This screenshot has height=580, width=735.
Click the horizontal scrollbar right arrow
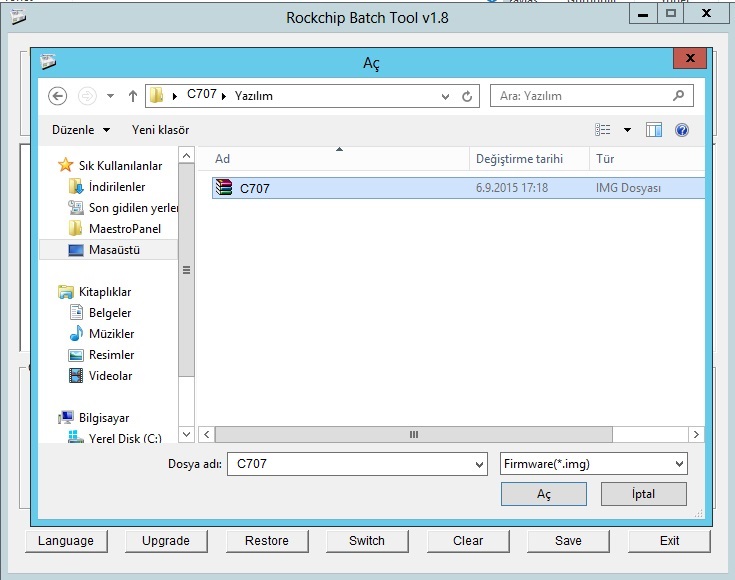696,434
